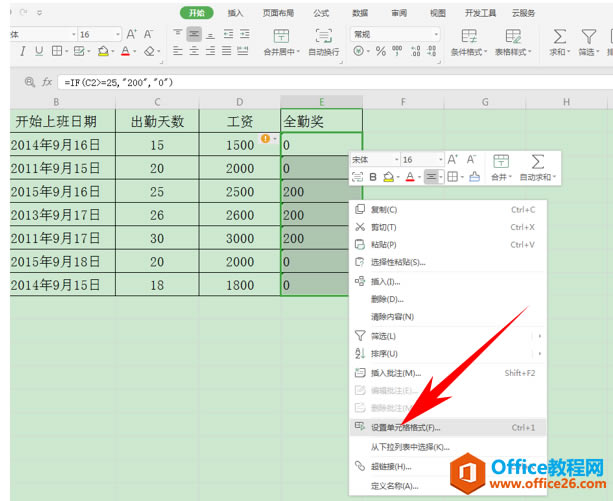Toggle justify alignment in the ribbon
This screenshot has height=501, width=613.
(226, 51)
